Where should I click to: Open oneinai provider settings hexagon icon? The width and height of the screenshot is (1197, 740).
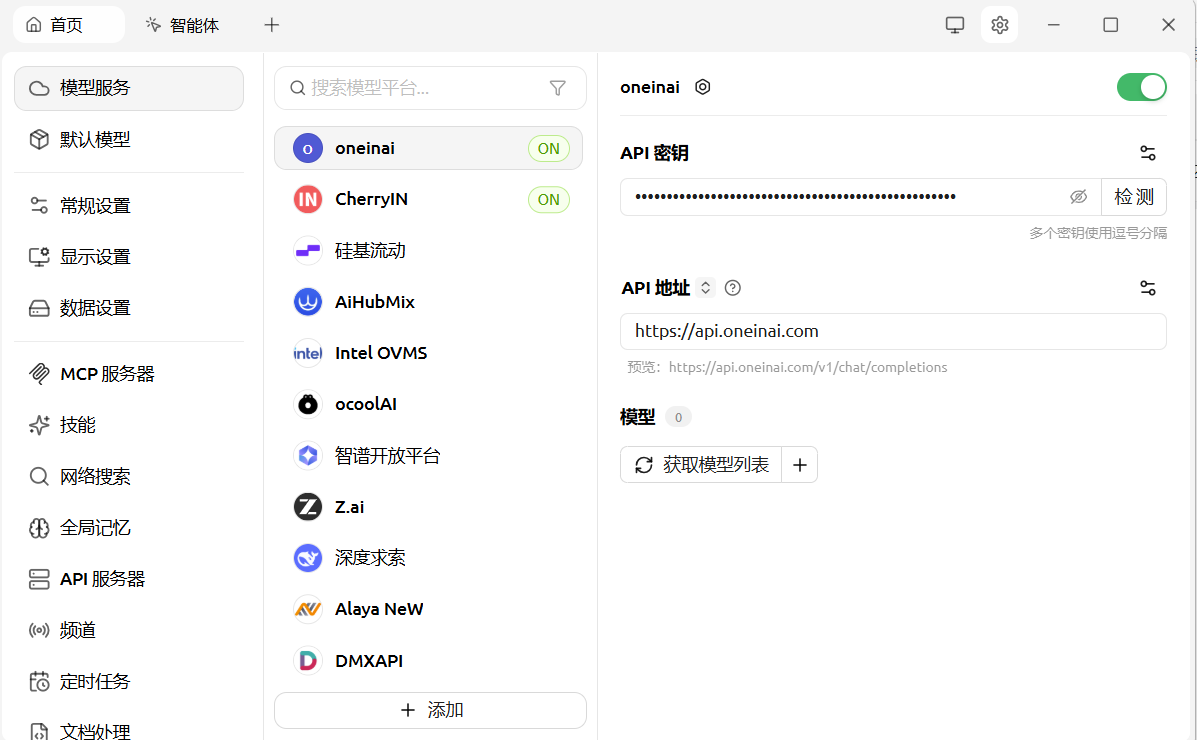click(x=702, y=87)
